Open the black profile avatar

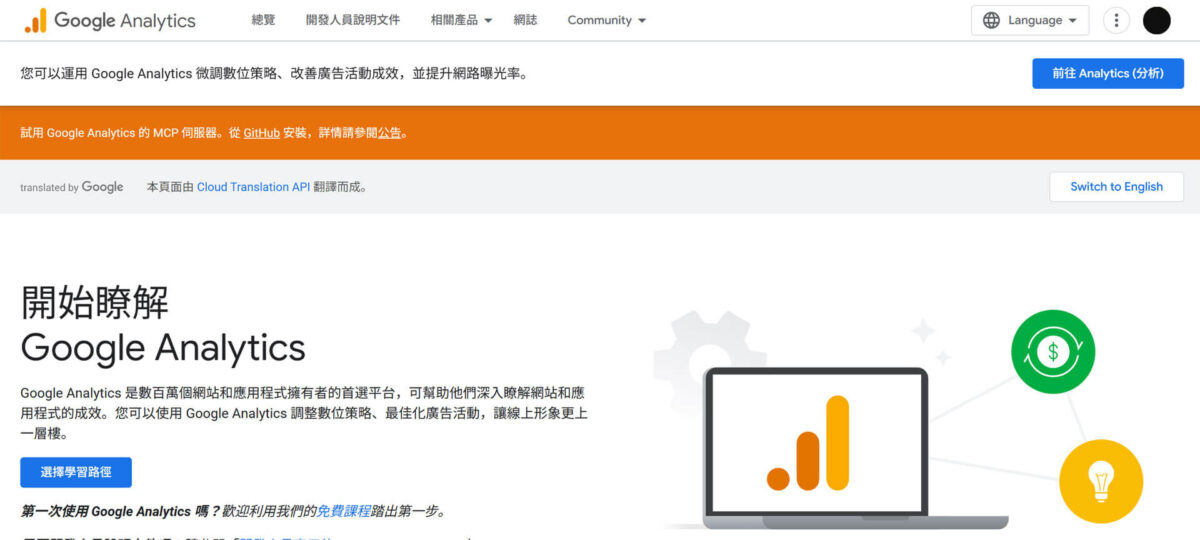click(x=1156, y=20)
